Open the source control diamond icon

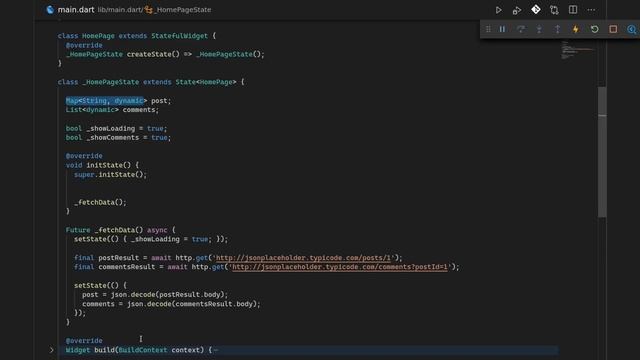tap(536, 9)
